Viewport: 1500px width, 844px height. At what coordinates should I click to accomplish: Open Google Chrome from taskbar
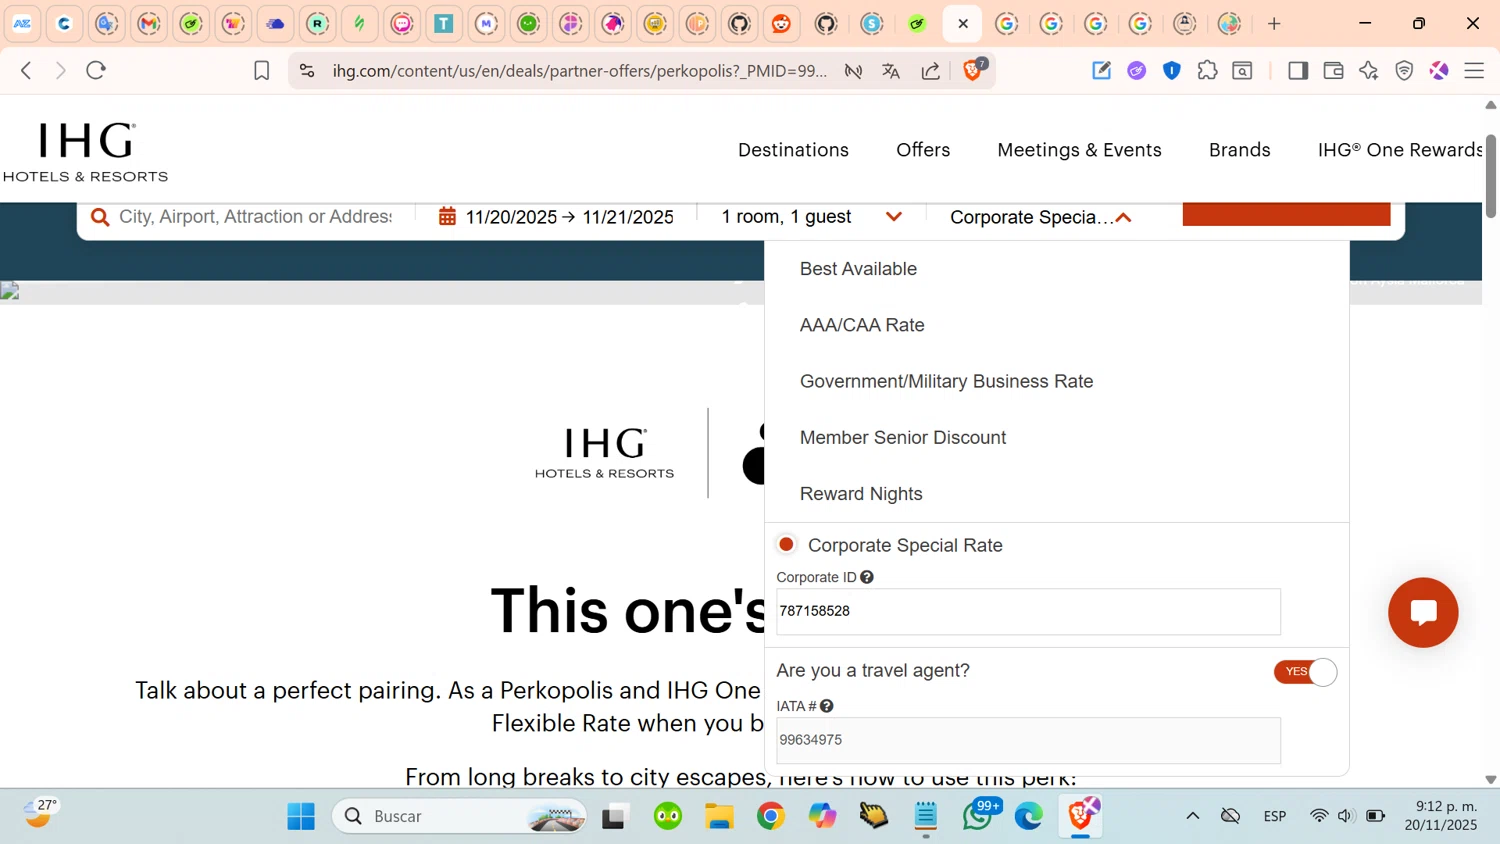(x=771, y=816)
